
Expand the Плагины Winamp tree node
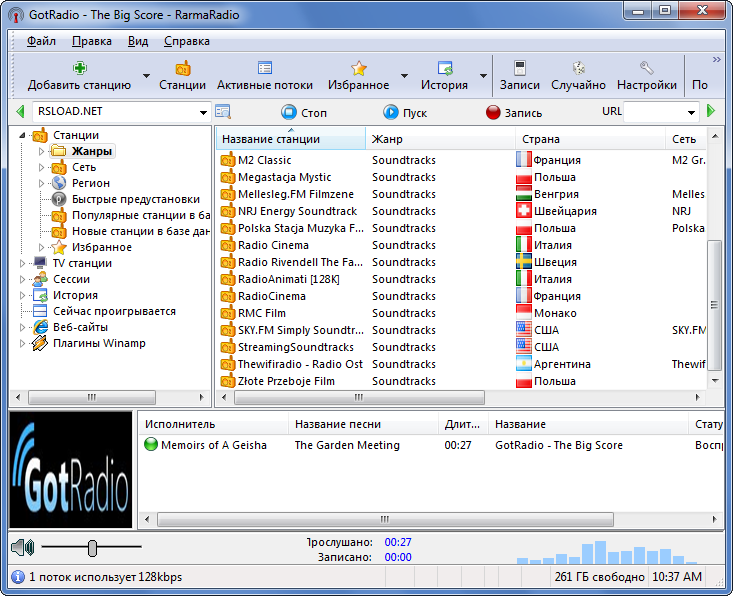pyautogui.click(x=22, y=344)
